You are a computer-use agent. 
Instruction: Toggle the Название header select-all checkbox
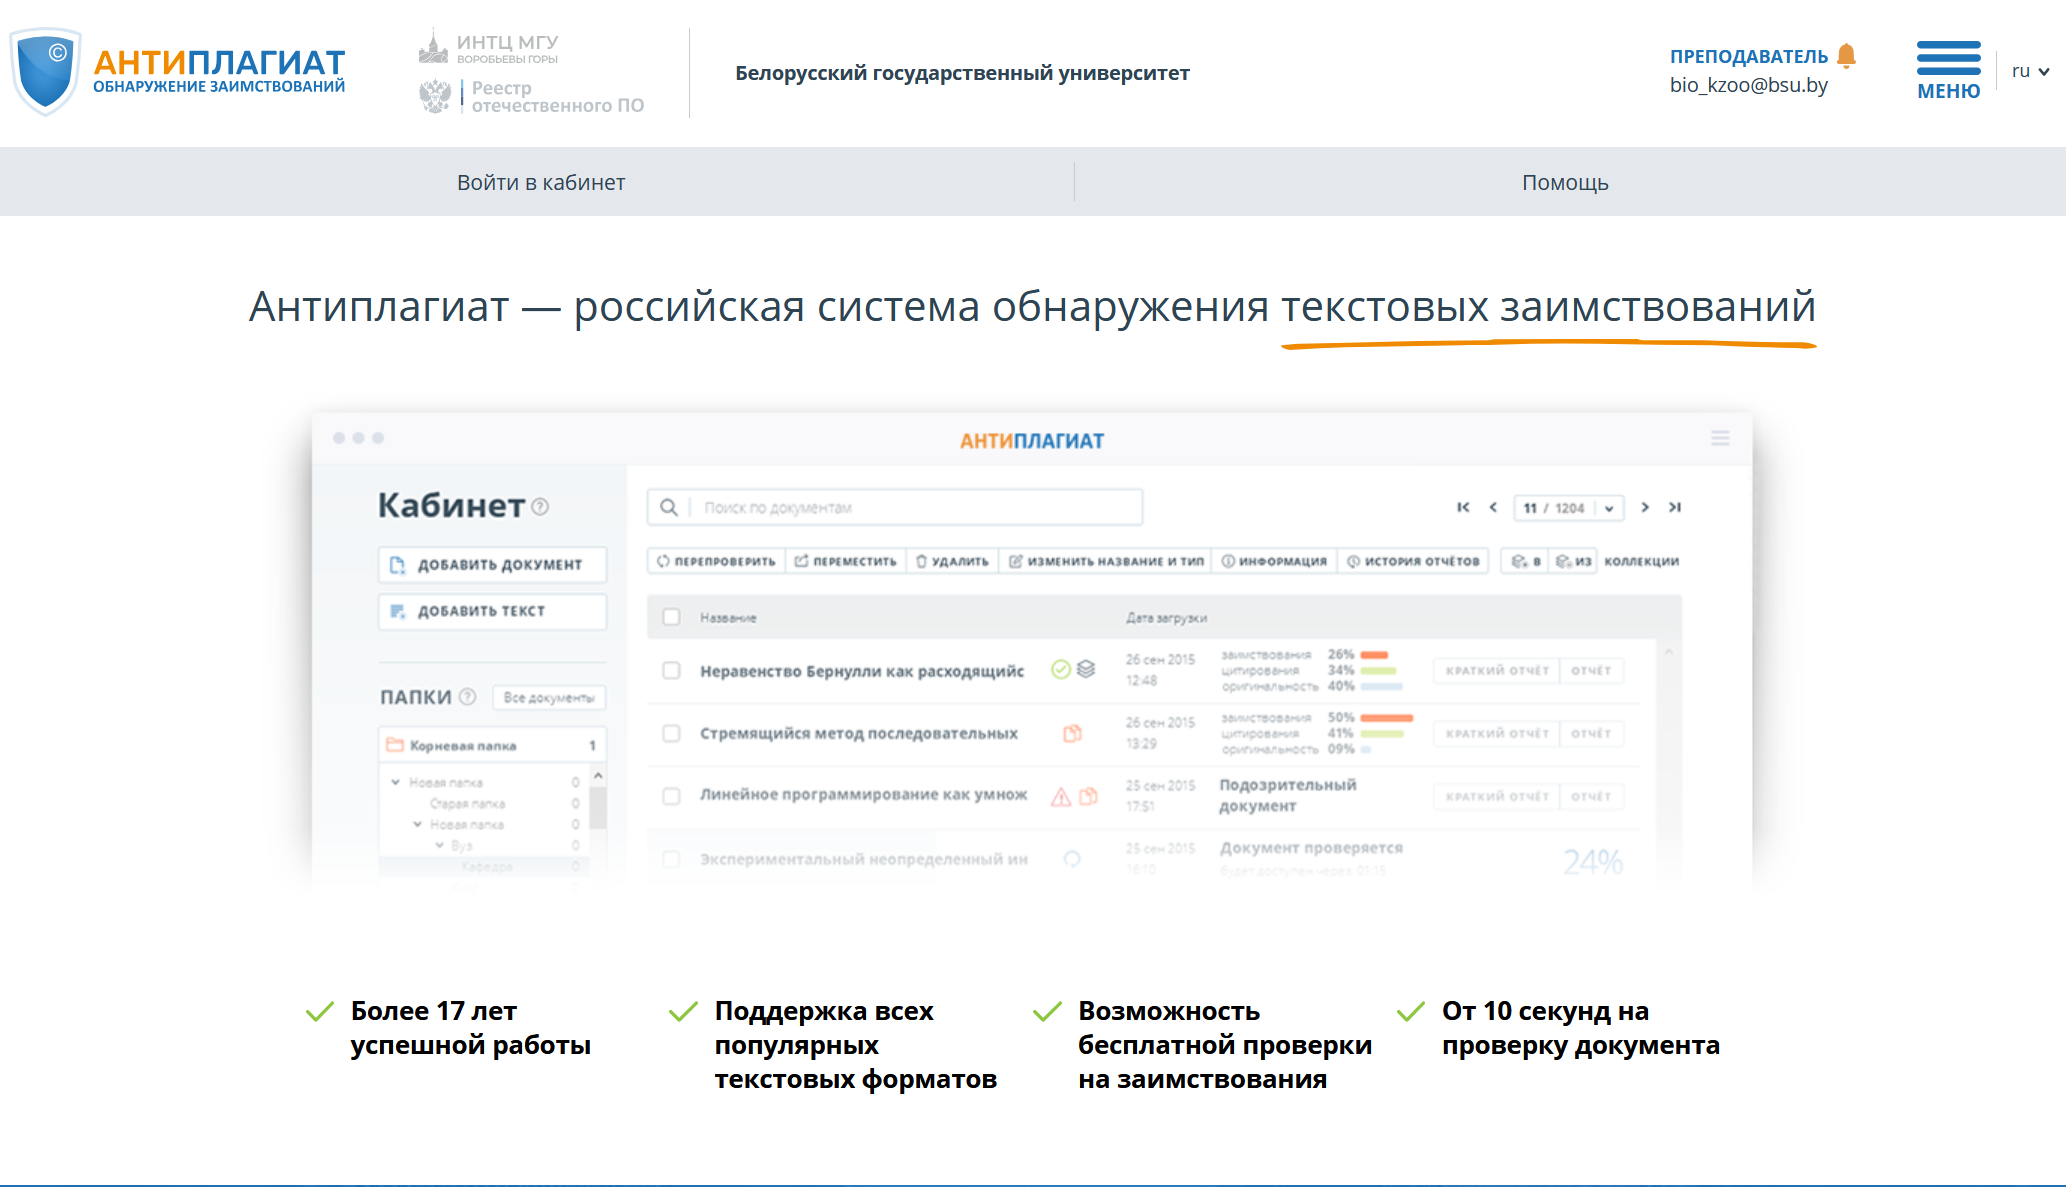tap(672, 617)
